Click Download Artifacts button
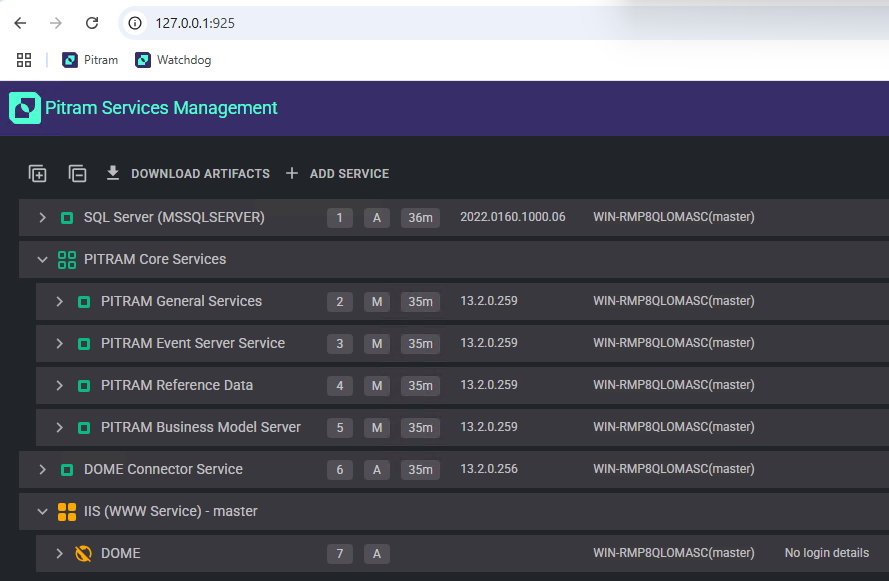The width and height of the screenshot is (889, 581). click(x=188, y=174)
